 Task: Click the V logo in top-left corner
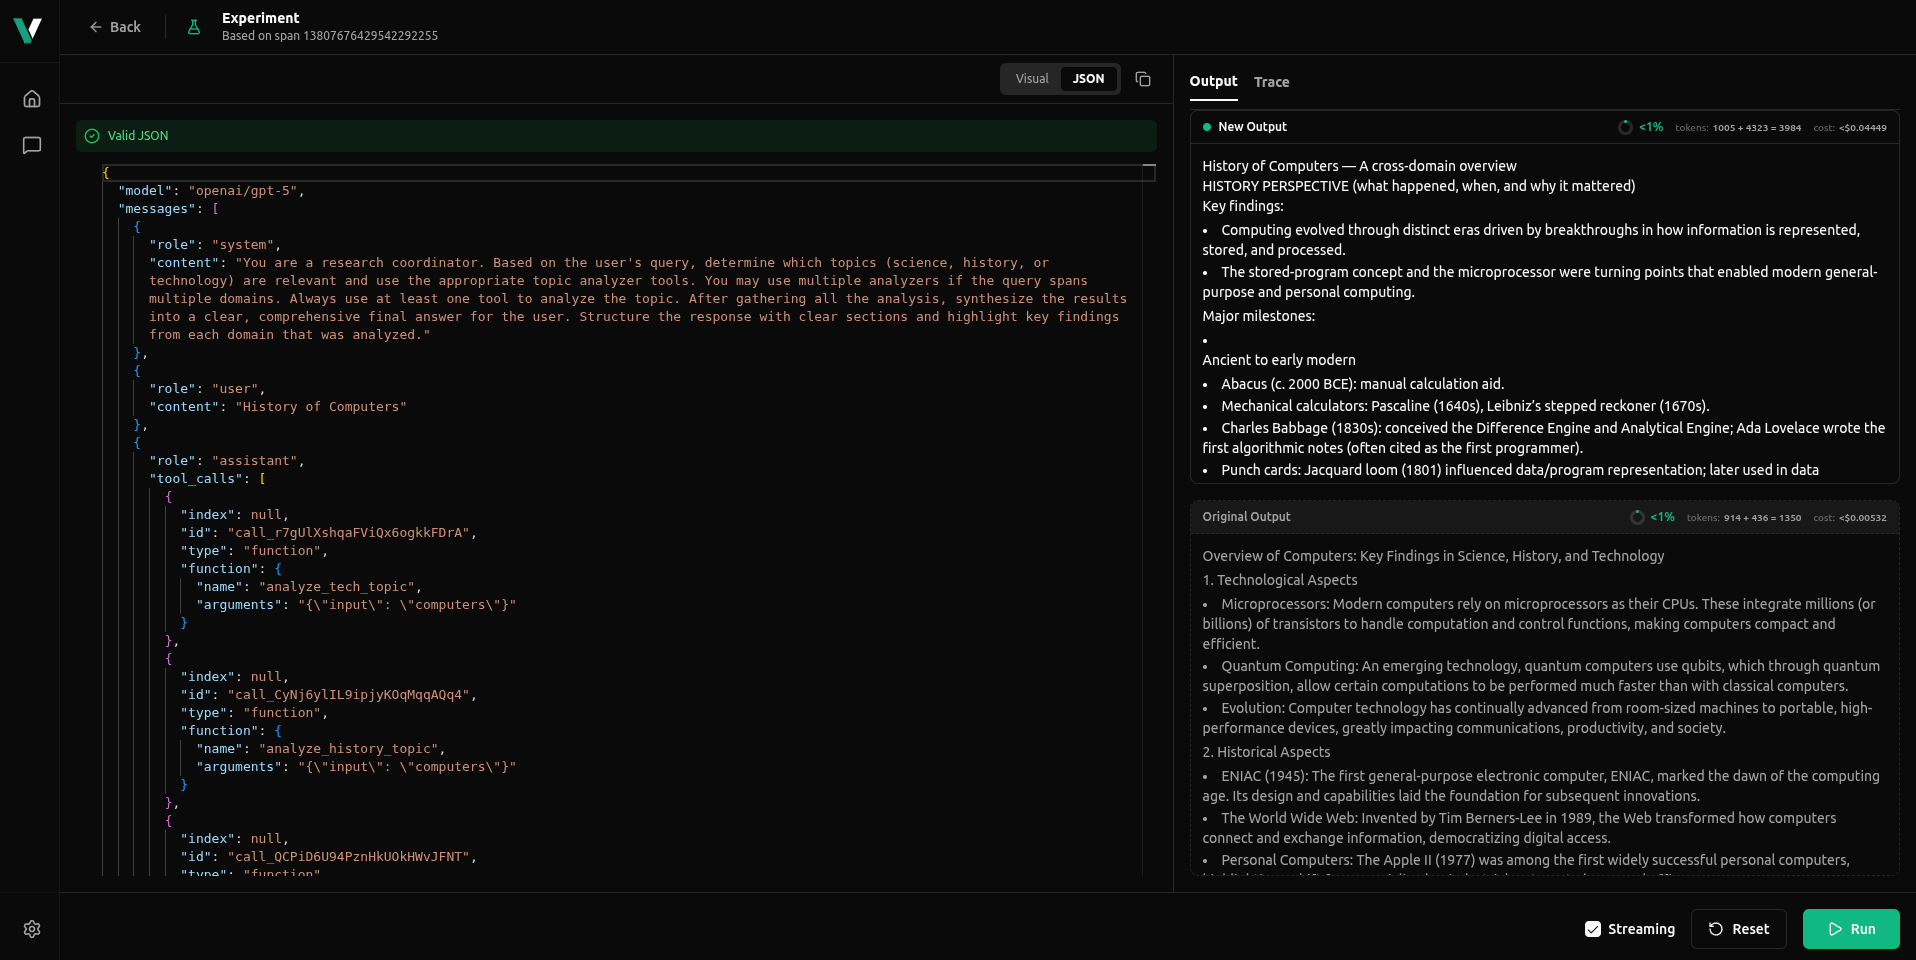click(29, 28)
